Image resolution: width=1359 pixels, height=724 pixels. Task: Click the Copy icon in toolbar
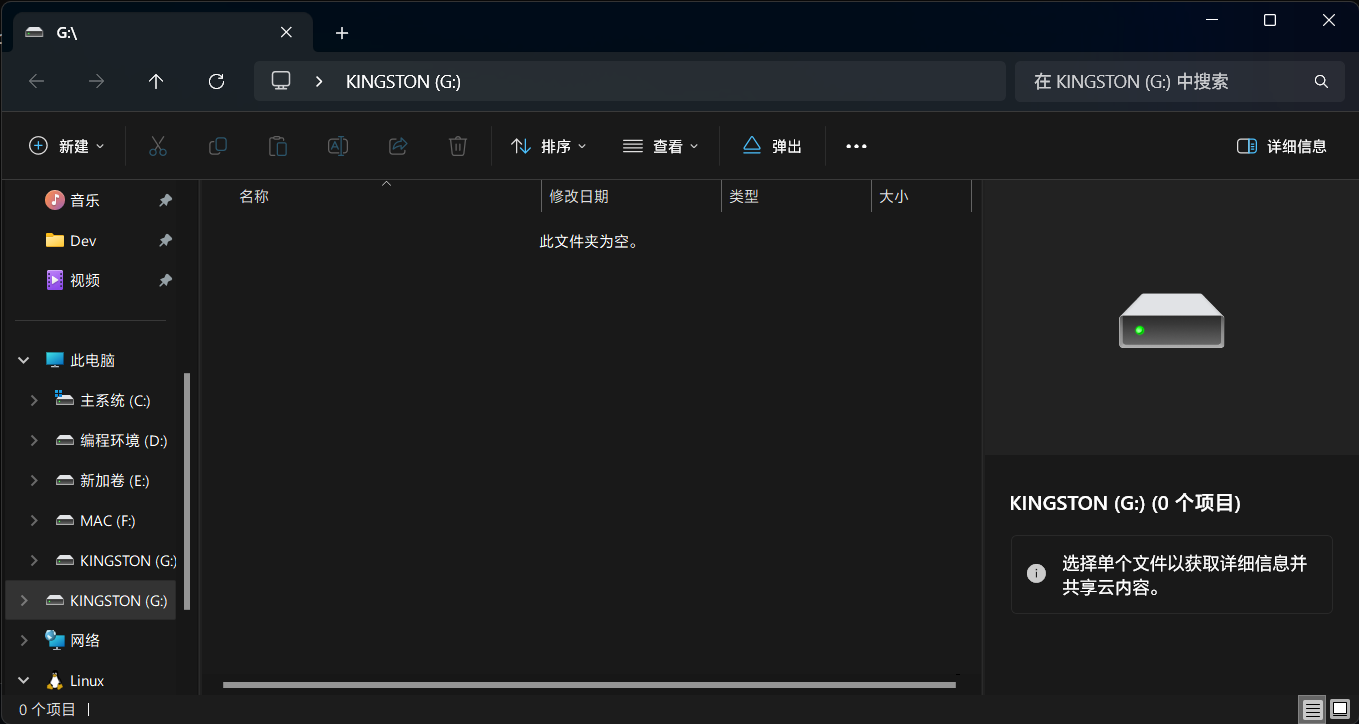[x=217, y=146]
